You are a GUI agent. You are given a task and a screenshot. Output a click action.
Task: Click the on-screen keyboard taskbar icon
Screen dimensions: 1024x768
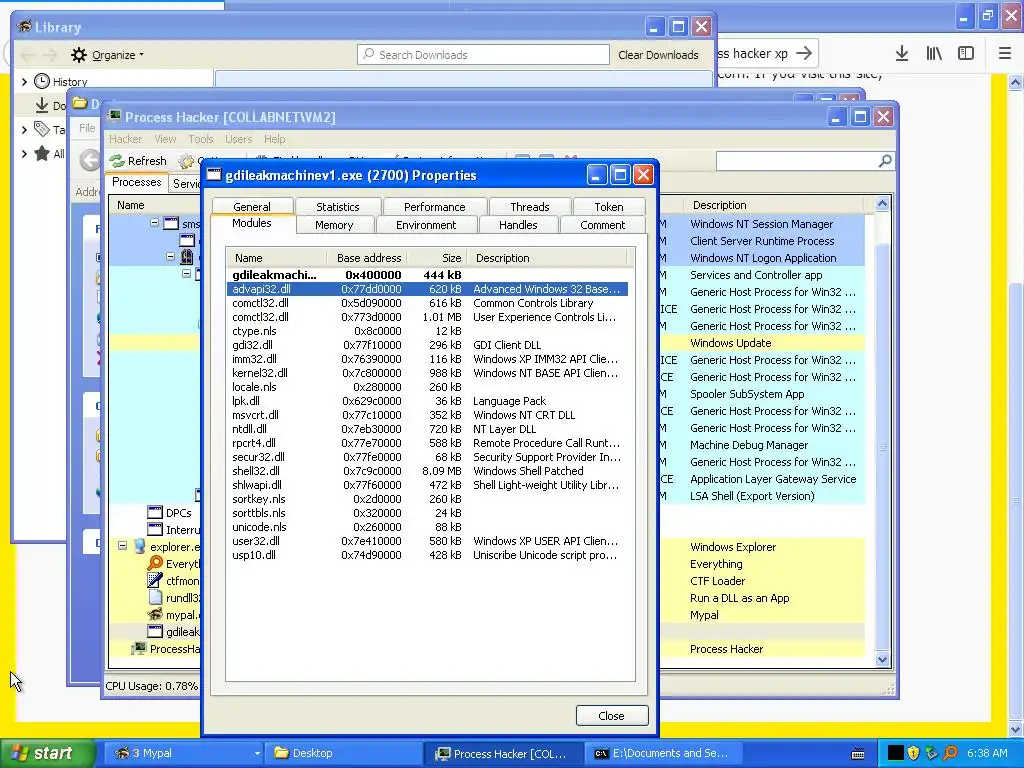[858, 754]
